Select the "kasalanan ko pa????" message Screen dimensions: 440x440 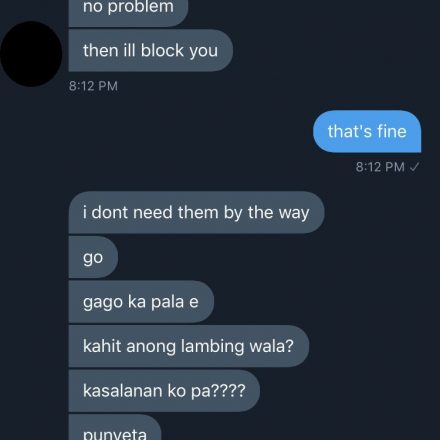[x=164, y=391]
